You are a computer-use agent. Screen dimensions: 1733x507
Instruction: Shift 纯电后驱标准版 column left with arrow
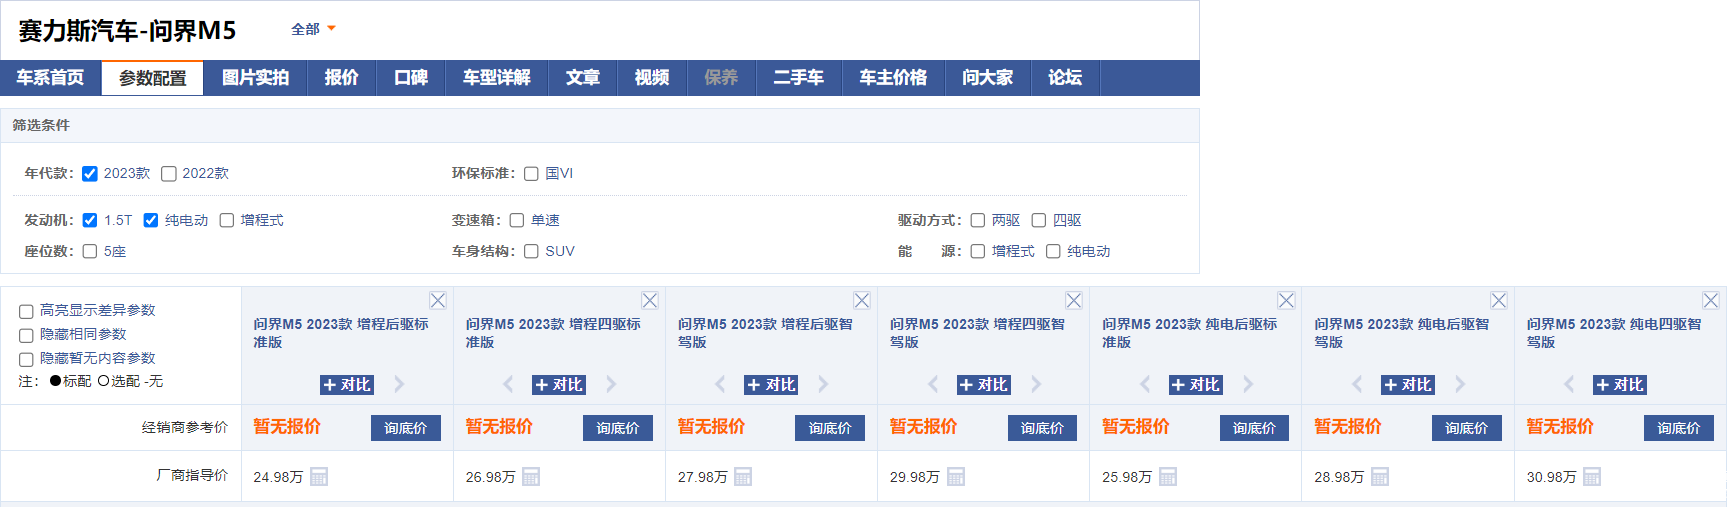[1145, 384]
